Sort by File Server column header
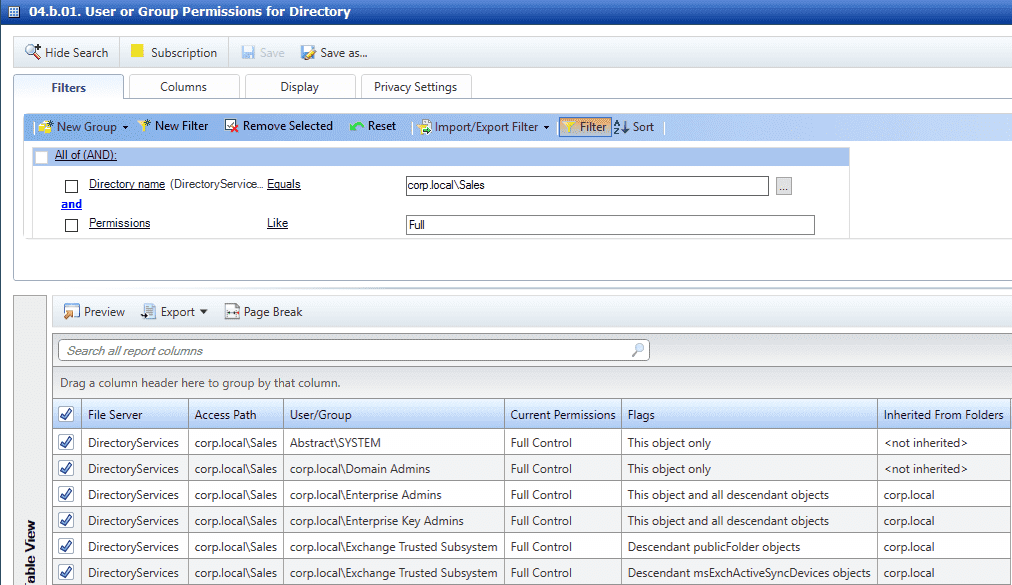This screenshot has width=1012, height=585. click(x=135, y=415)
